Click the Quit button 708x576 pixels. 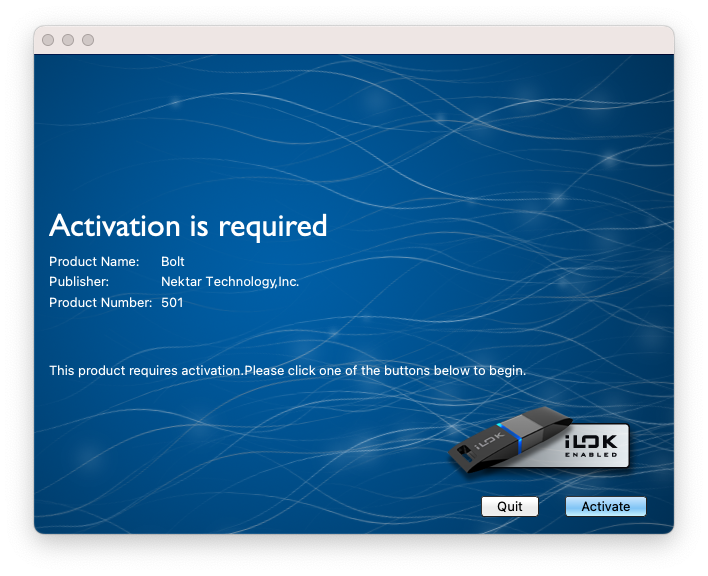[510, 506]
